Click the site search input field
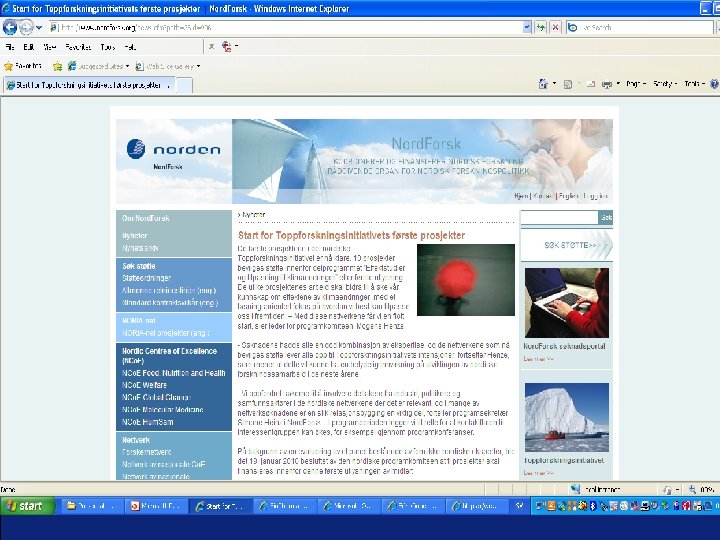720x540 pixels. tap(559, 217)
